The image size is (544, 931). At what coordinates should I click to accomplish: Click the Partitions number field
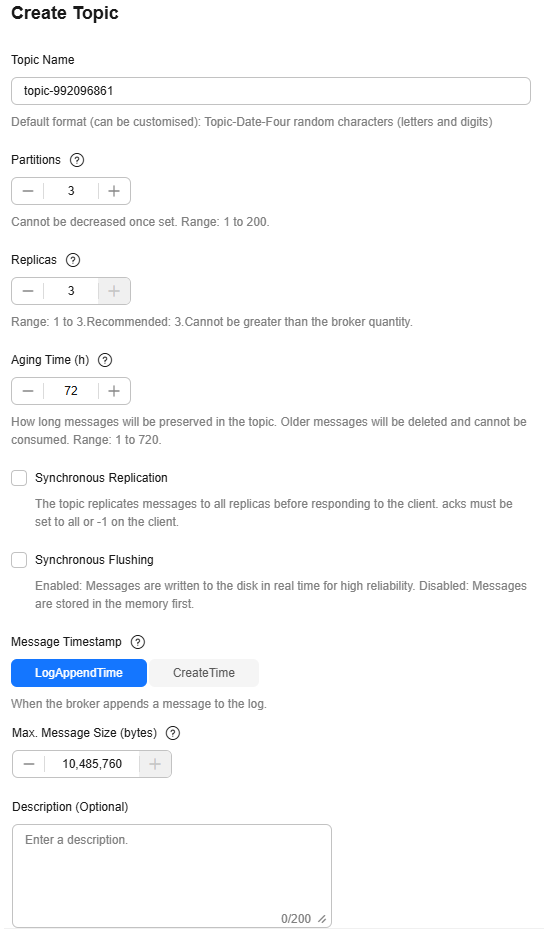(71, 191)
